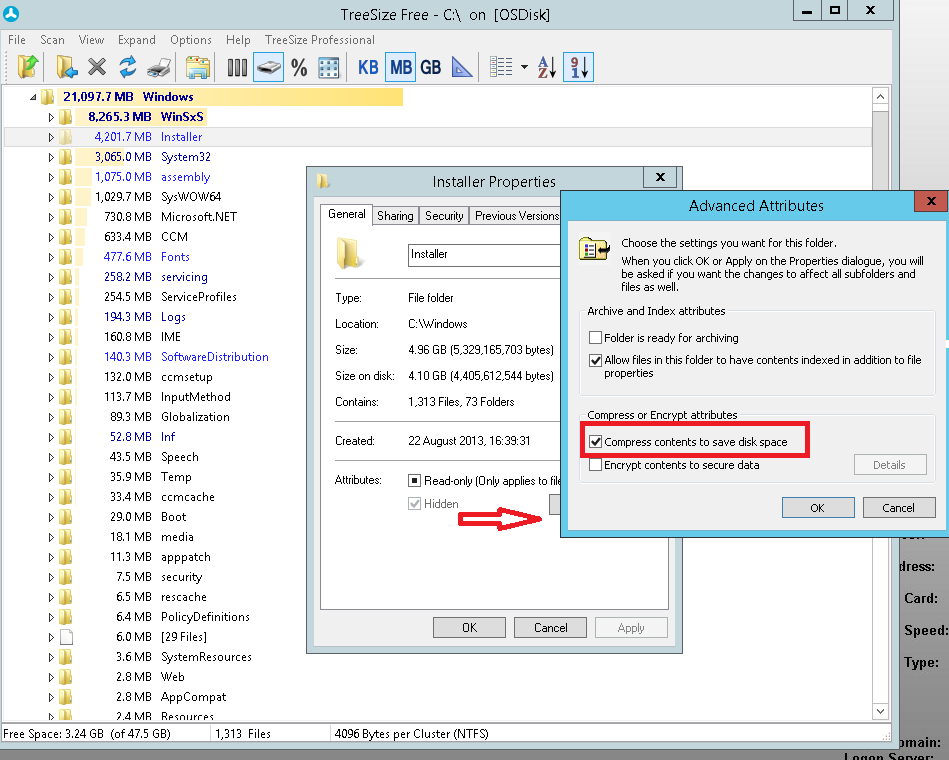Click the printer icon in toolbar
Image resolution: width=949 pixels, height=760 pixels.
(x=159, y=67)
